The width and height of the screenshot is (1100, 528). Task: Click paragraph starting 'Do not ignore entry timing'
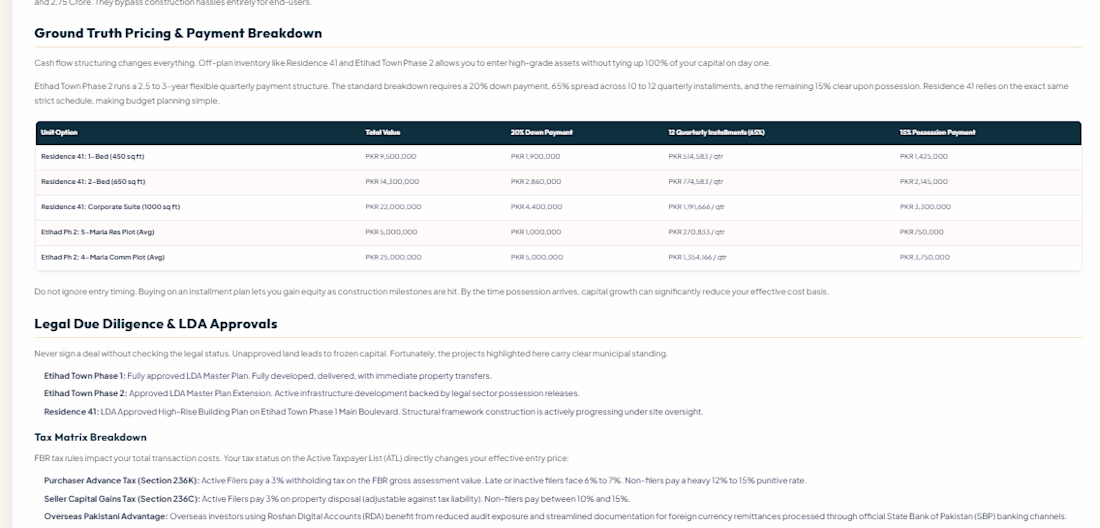pyautogui.click(x=431, y=292)
